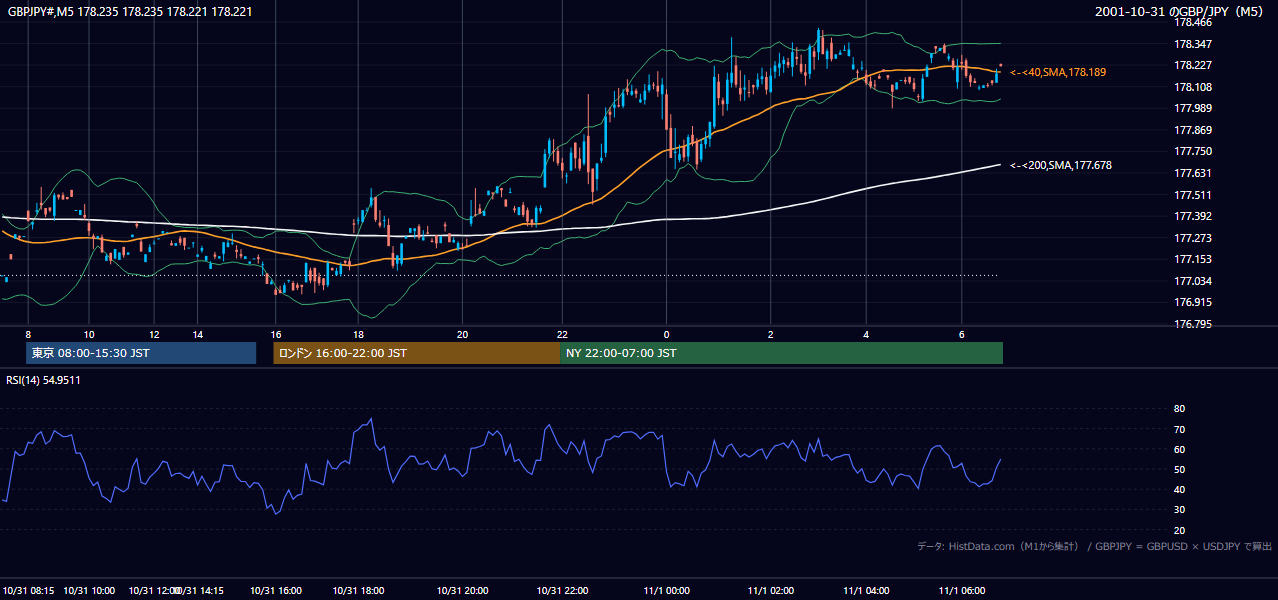1278x600 pixels.
Task: Click RSI scale level 60
Action: [1179, 449]
